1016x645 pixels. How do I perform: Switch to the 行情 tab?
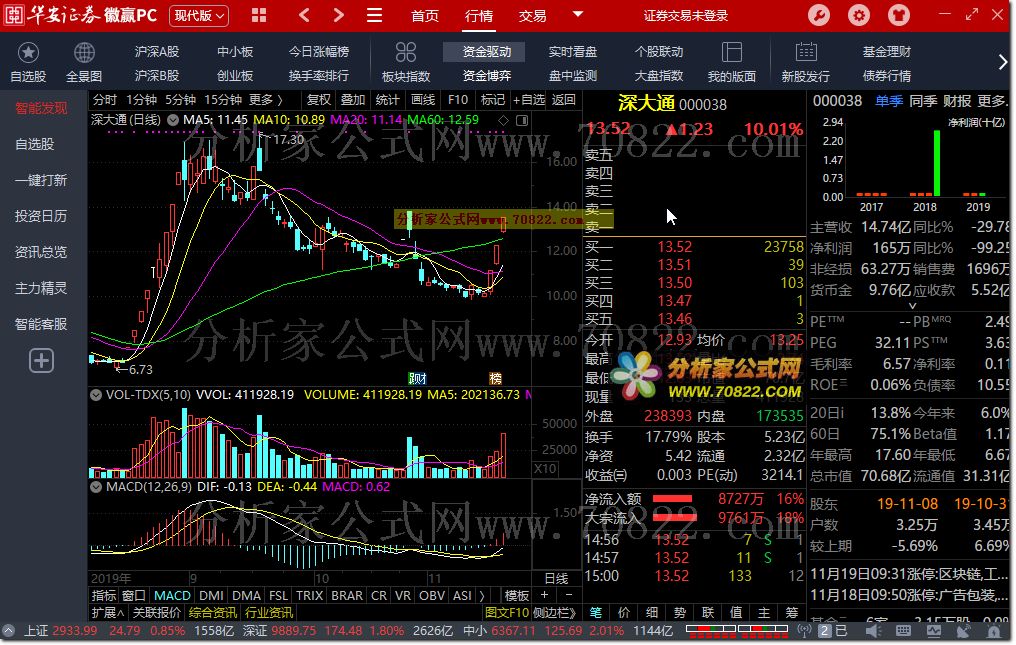click(479, 16)
